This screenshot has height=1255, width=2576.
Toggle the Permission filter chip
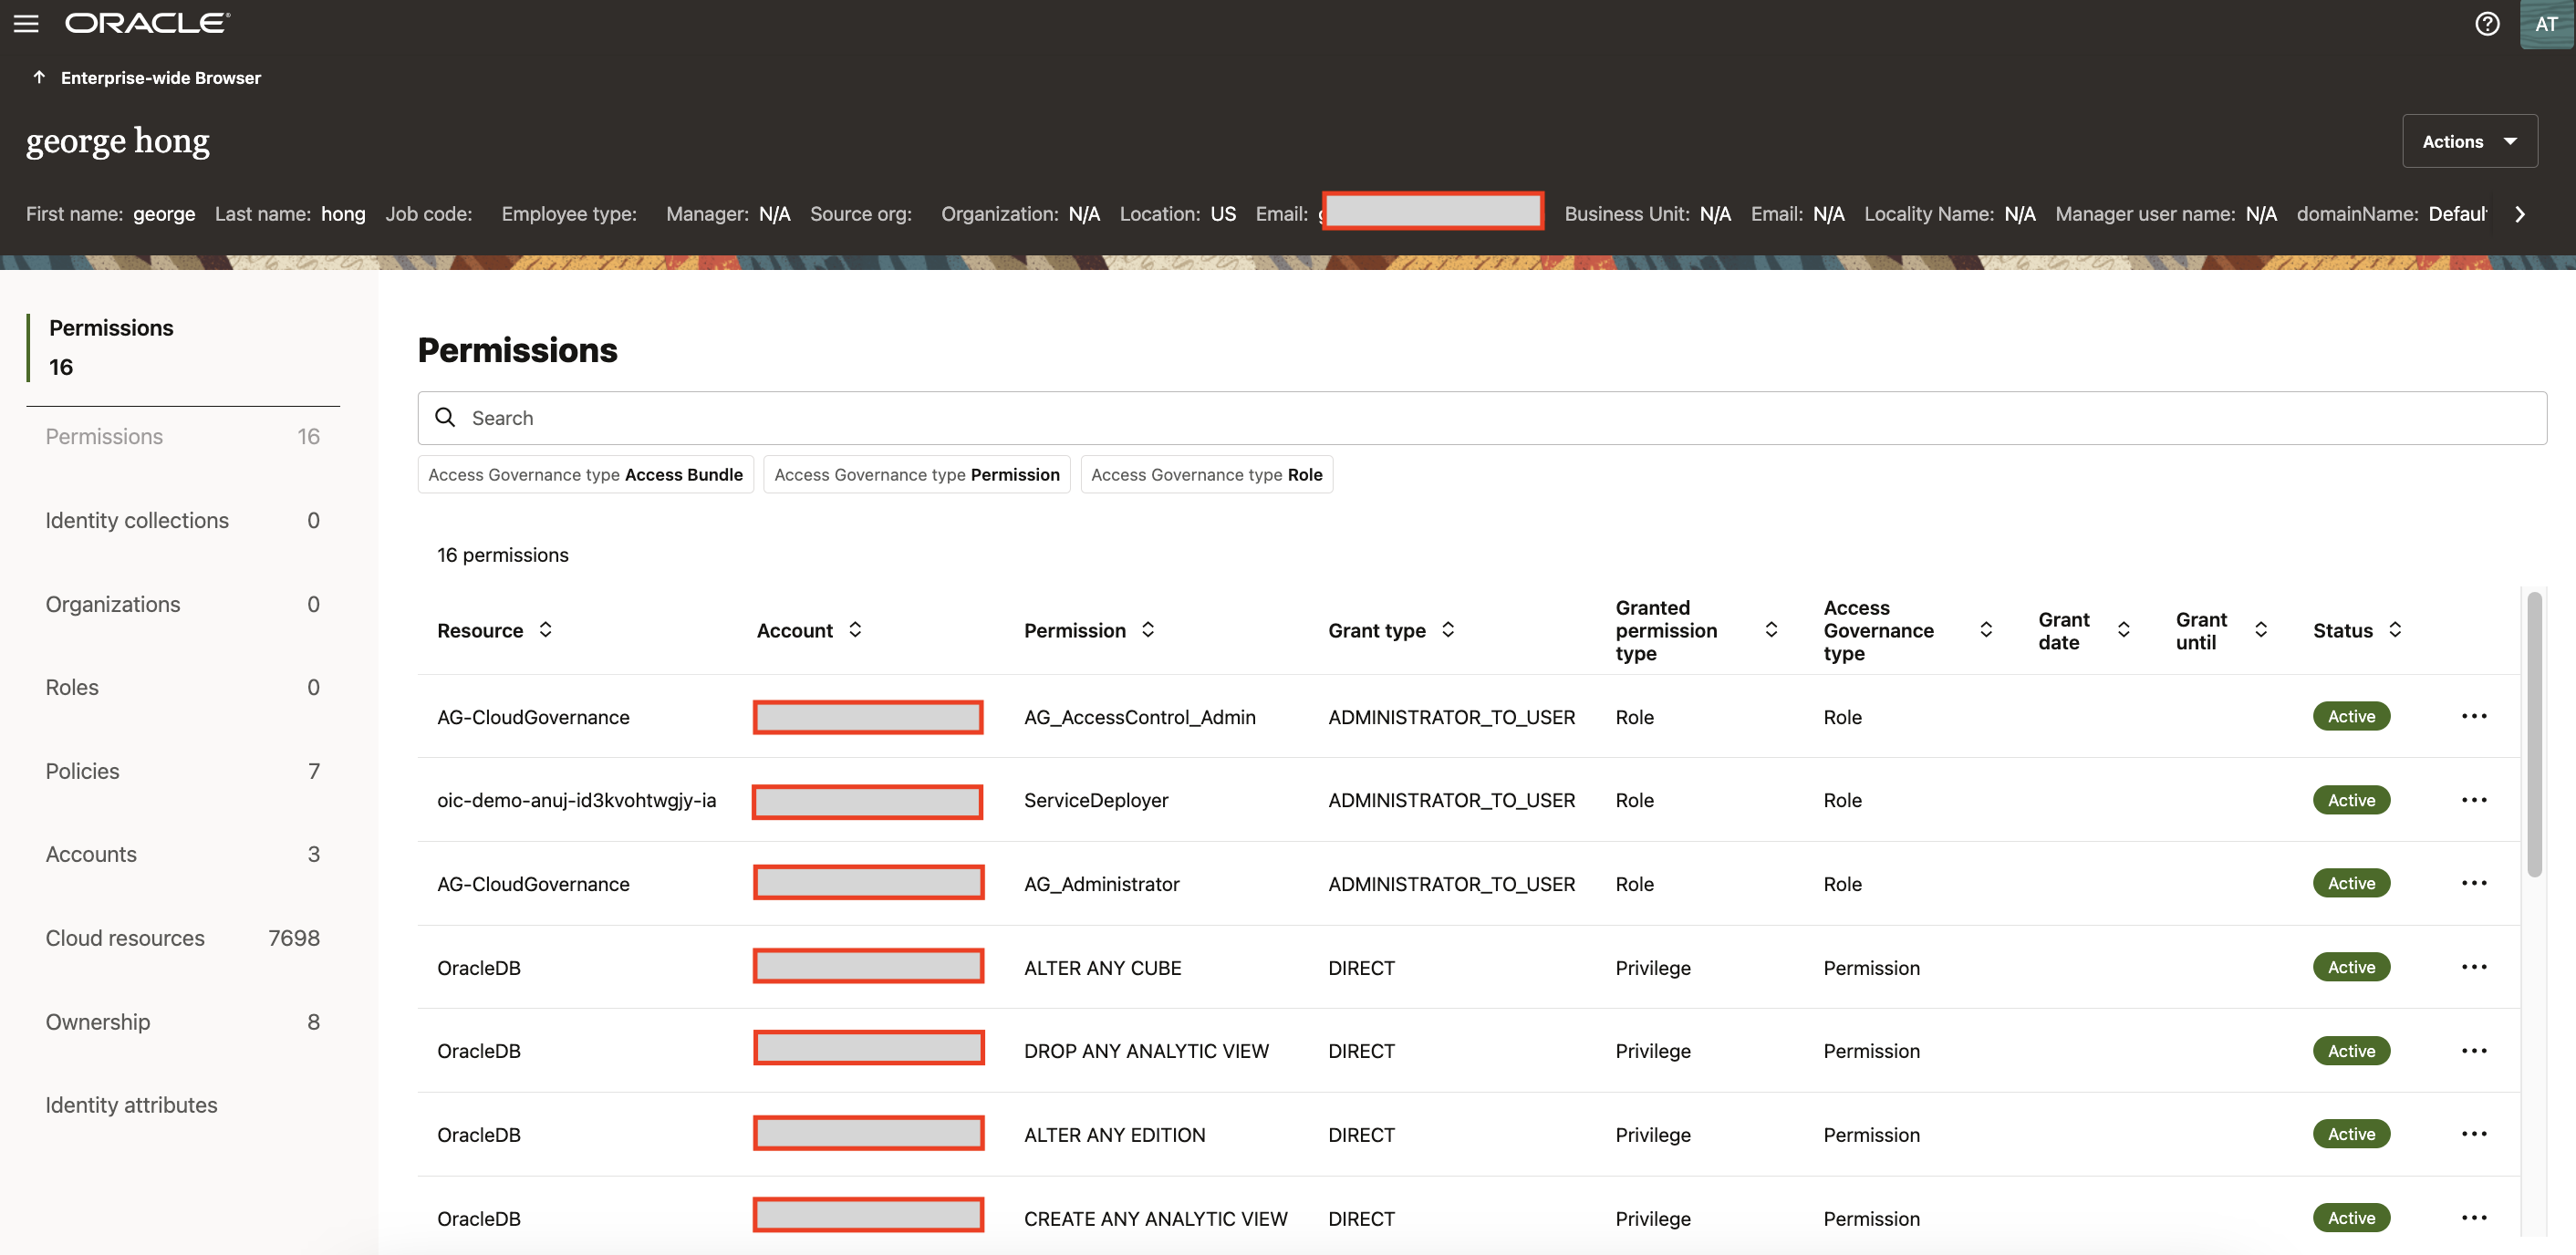[x=916, y=474]
